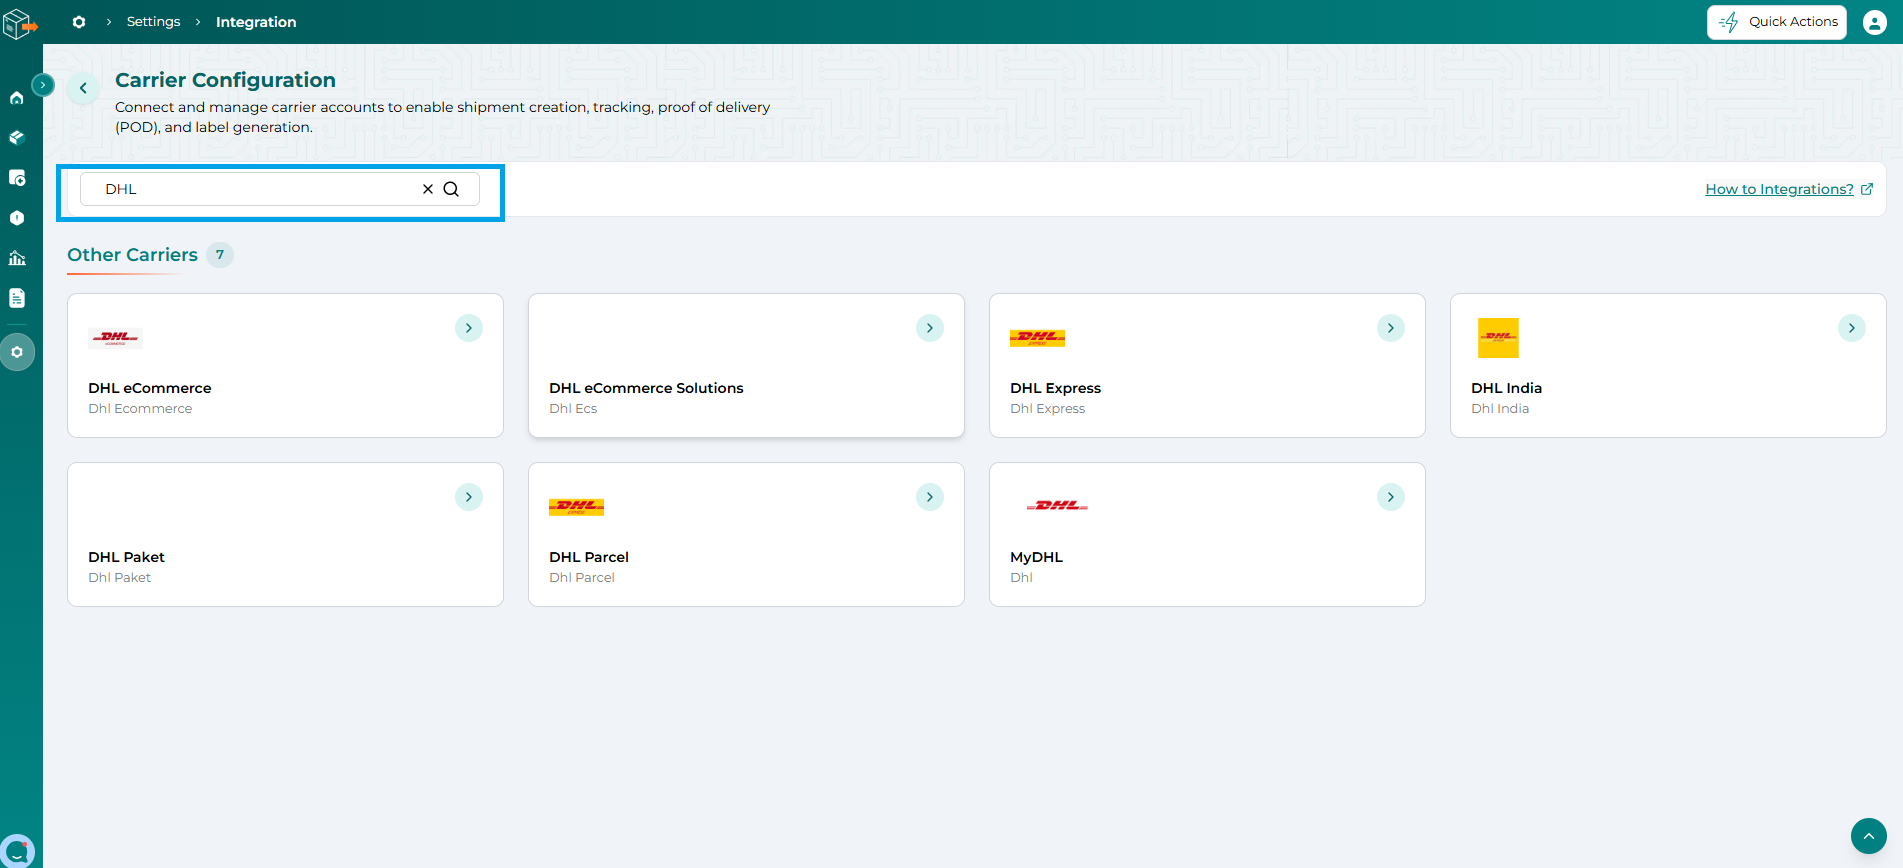Screen dimensions: 1903x868
Task: Open DHL eCommerce with its arrow button
Action: pyautogui.click(x=469, y=328)
